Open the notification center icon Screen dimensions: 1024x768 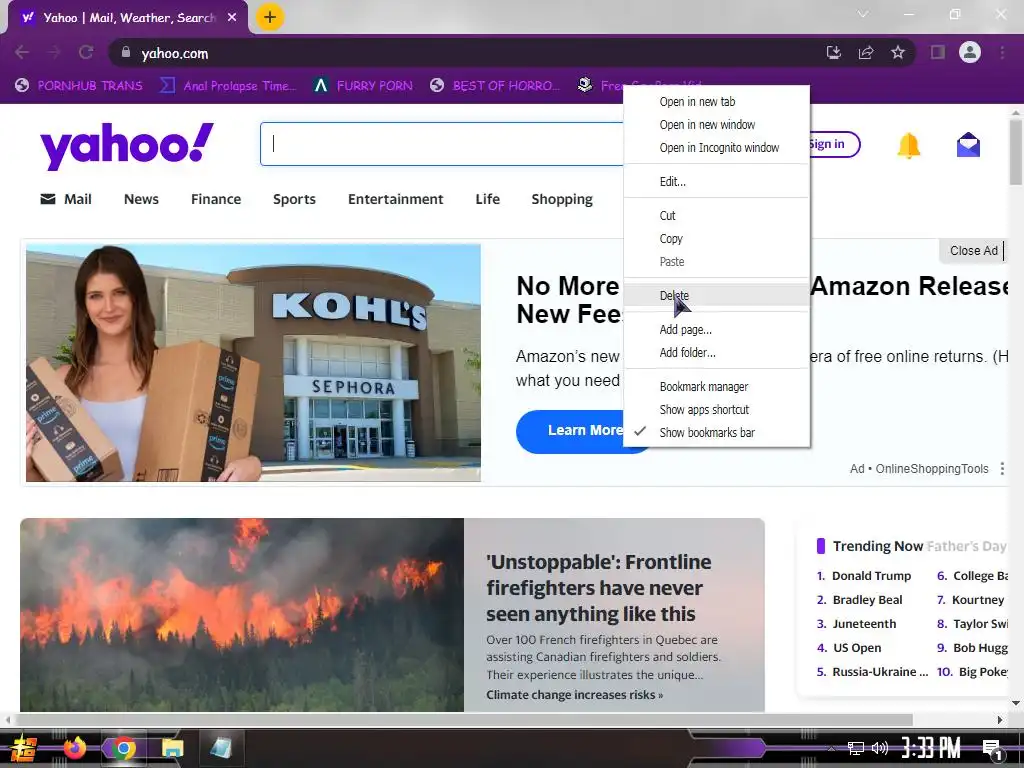click(x=993, y=749)
